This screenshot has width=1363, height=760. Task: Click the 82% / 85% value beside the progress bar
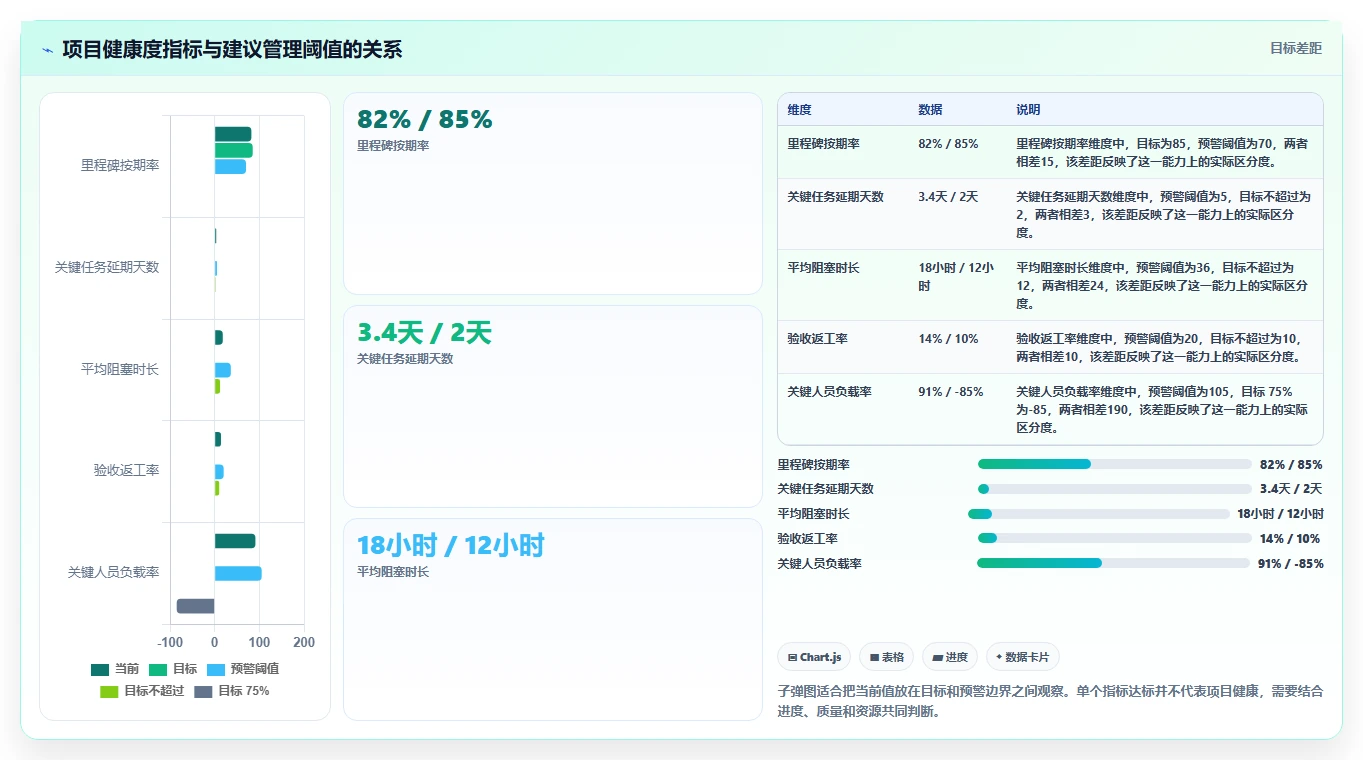coord(1291,465)
